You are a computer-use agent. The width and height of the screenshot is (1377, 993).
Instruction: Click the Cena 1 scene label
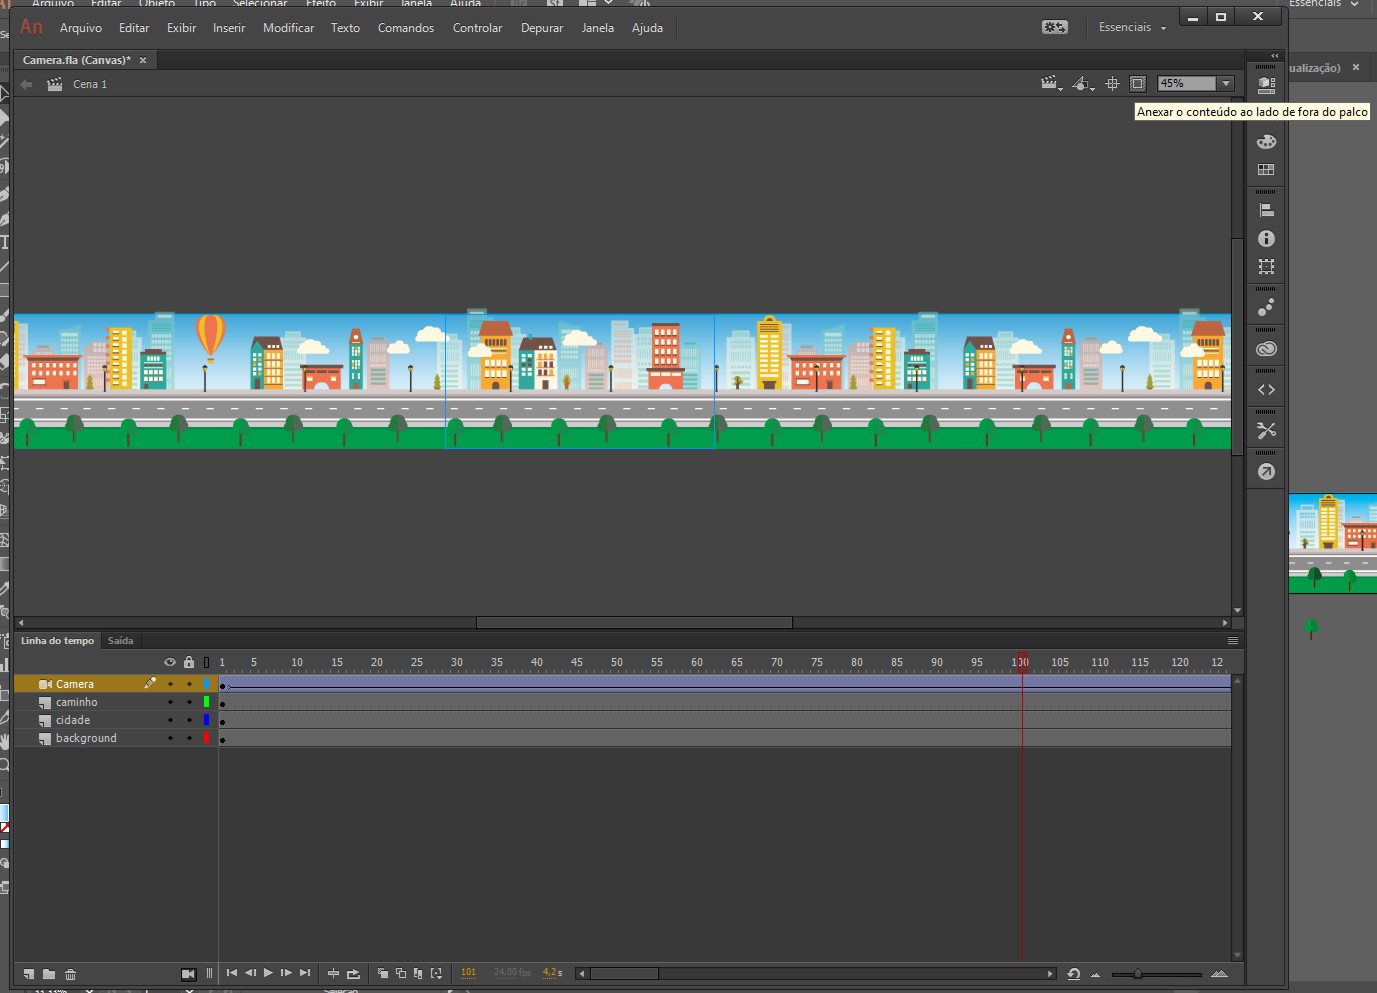point(90,84)
